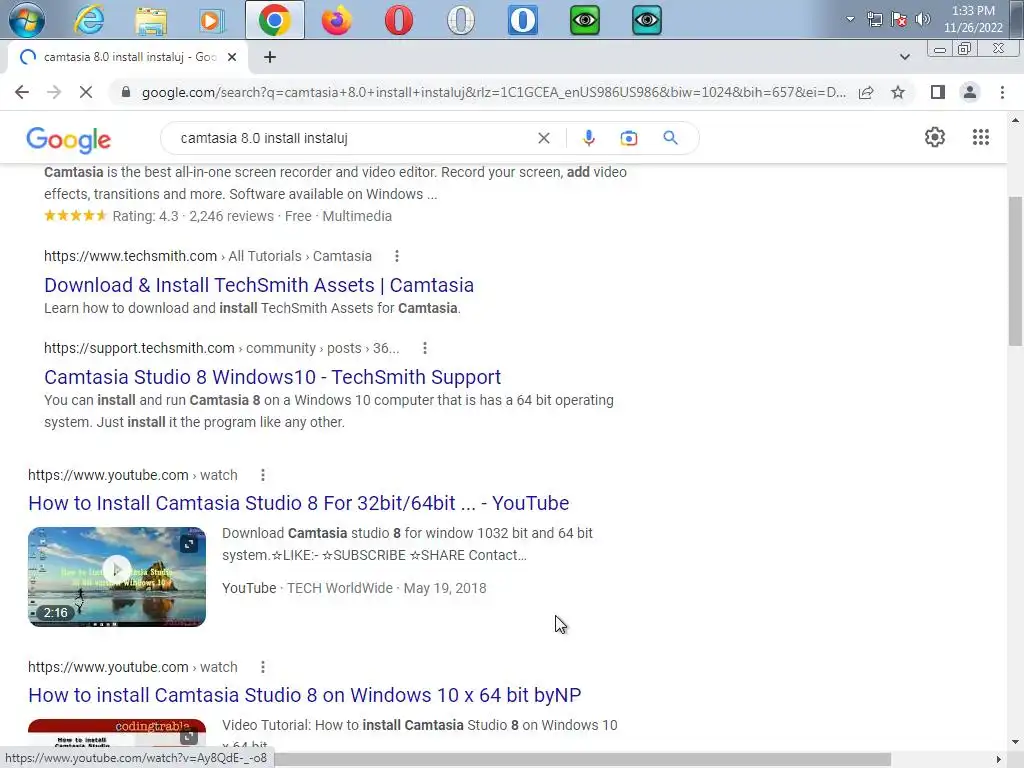This screenshot has width=1024, height=768.
Task: Show hidden system tray icons
Action: 850,19
